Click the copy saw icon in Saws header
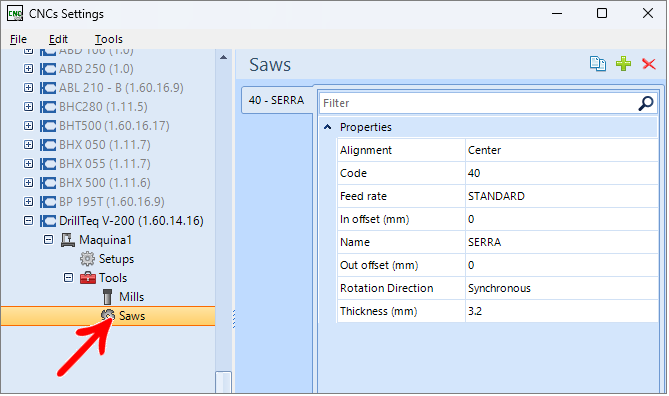Screen dimensions: 669x396 (x=598, y=64)
